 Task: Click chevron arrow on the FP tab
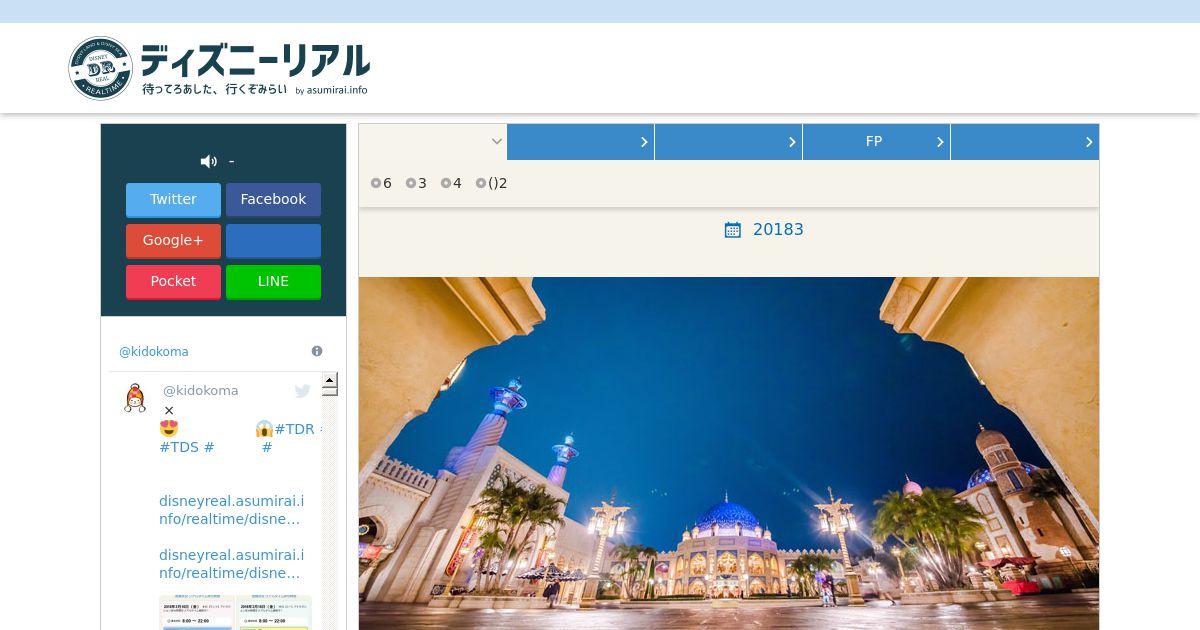coord(940,142)
